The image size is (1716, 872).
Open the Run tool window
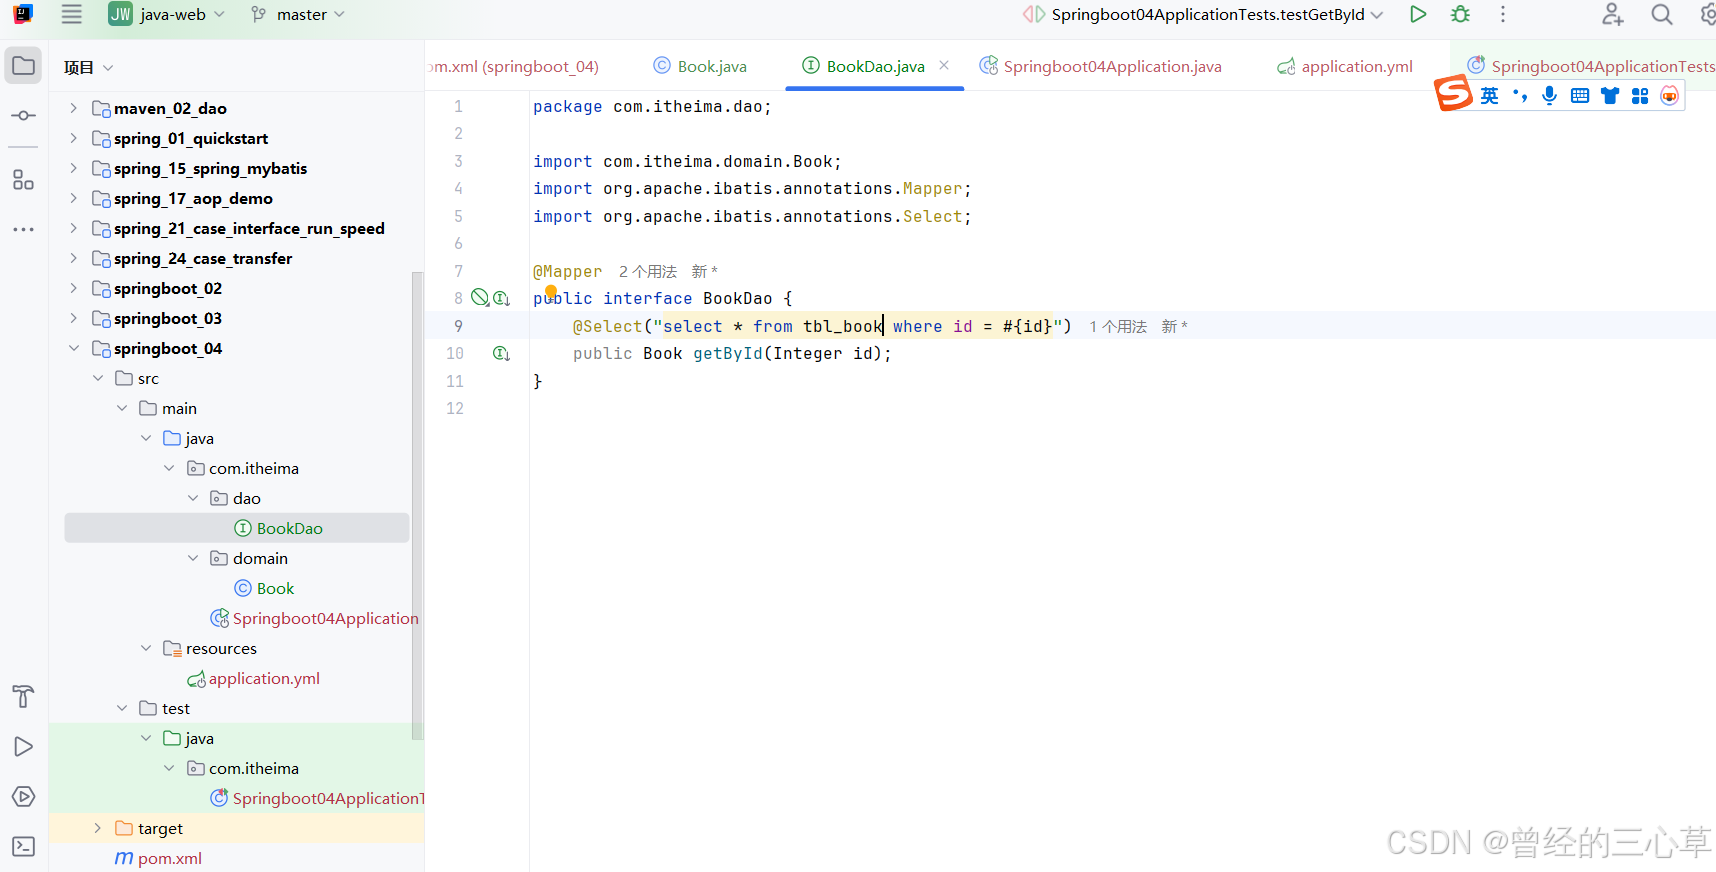point(23,746)
